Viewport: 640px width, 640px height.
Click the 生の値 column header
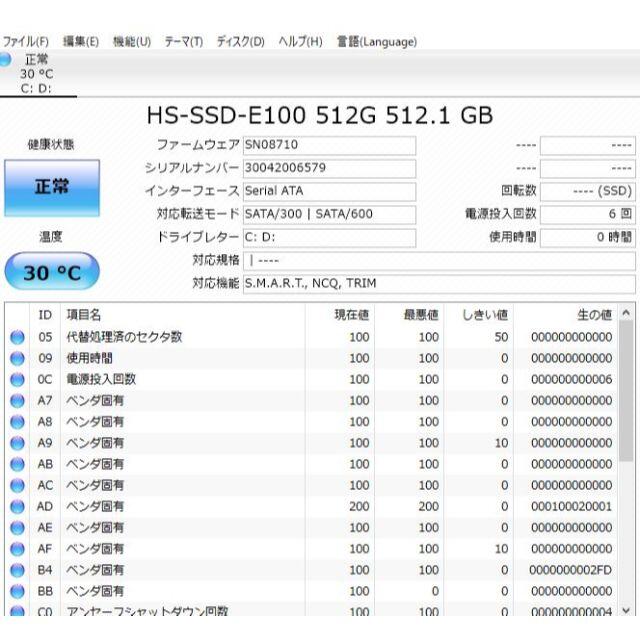pos(565,315)
